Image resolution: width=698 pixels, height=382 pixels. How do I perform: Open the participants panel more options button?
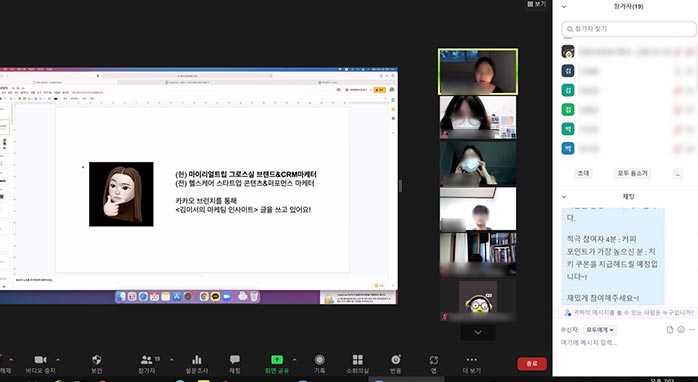point(678,173)
